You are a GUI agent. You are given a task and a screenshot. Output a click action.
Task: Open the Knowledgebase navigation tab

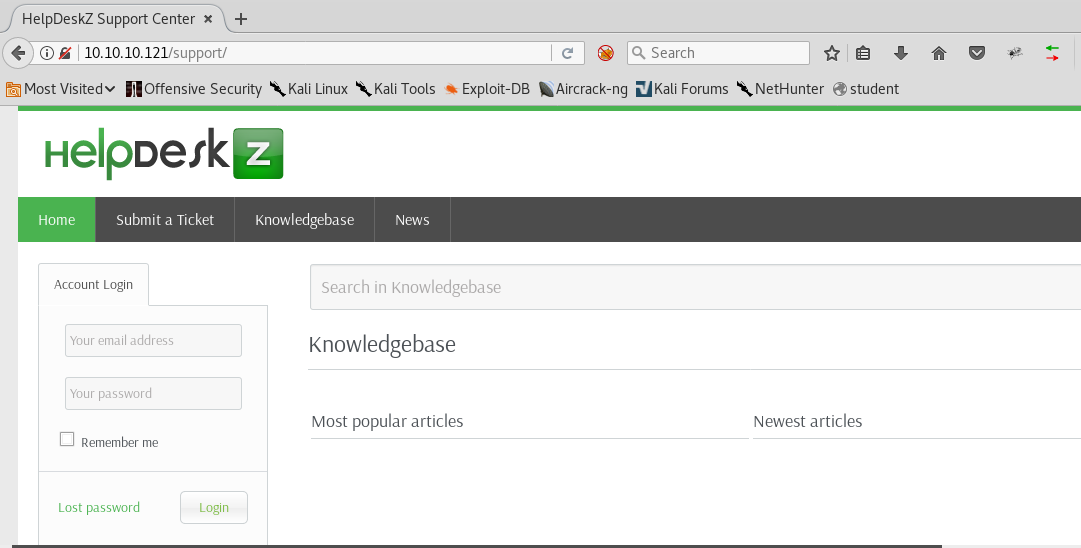tap(304, 220)
